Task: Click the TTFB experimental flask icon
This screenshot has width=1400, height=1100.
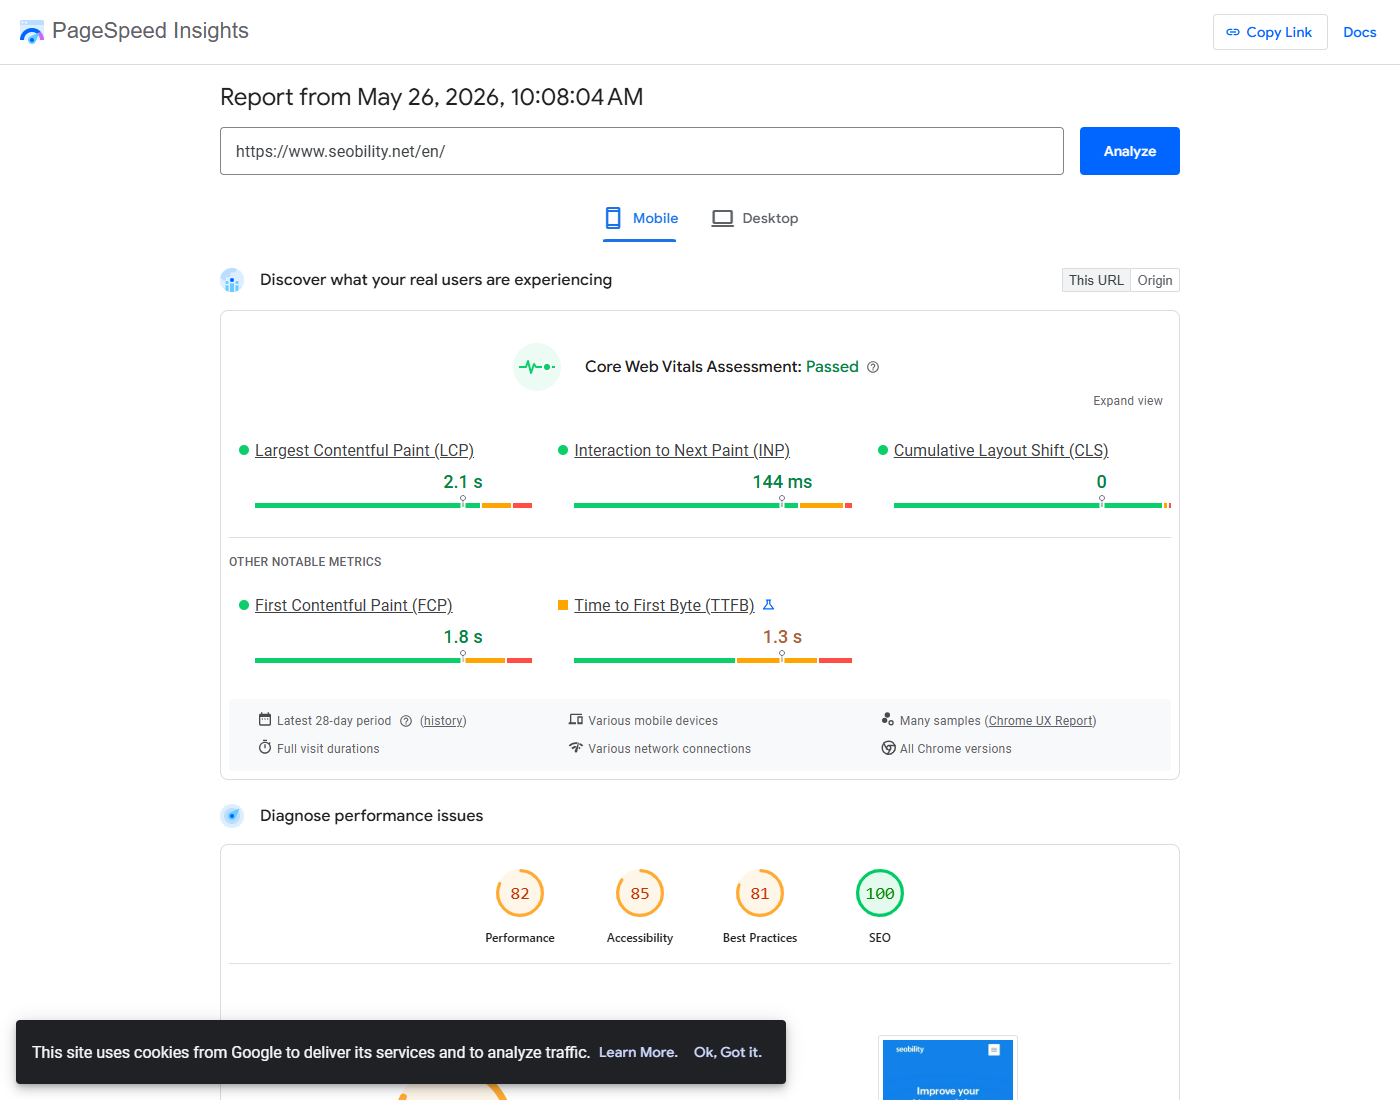Action: pos(768,605)
